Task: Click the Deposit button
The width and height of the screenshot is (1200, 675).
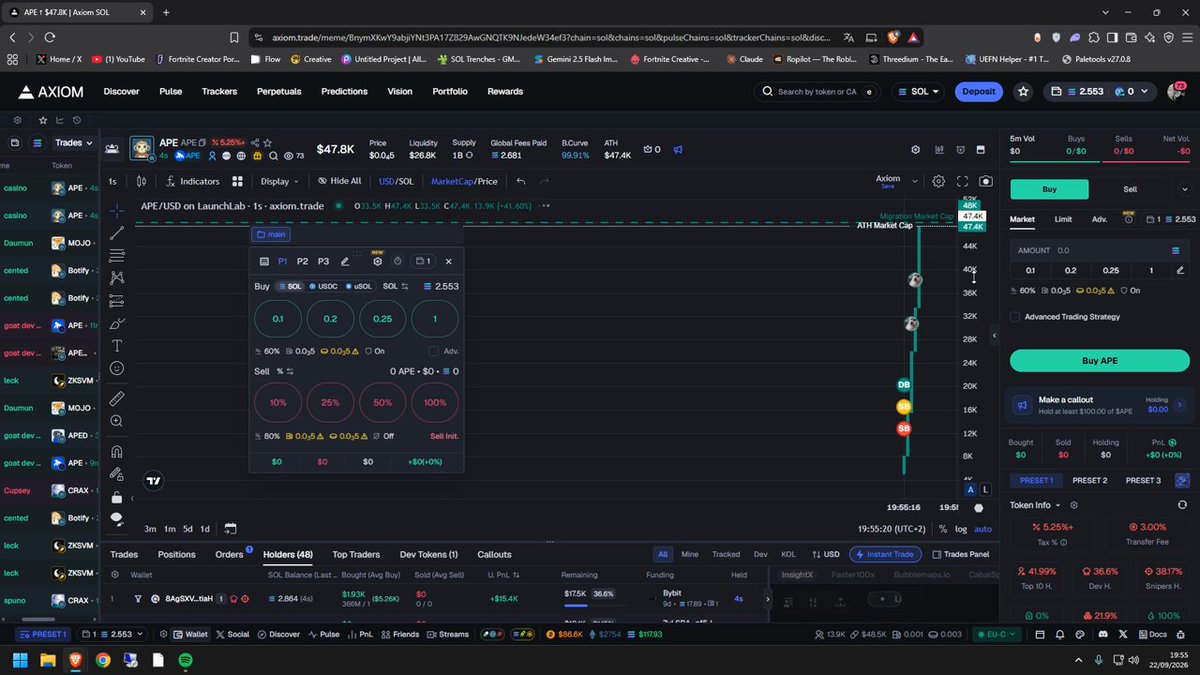Action: 978,91
